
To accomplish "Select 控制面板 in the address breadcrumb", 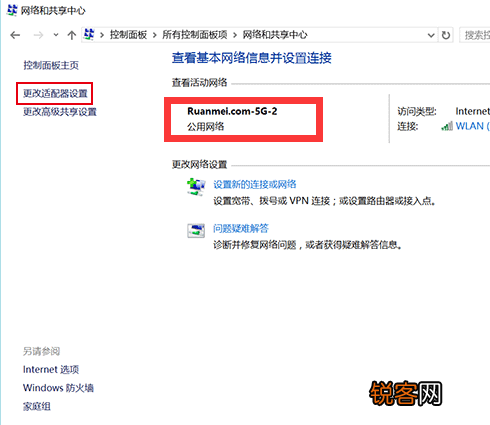I will tap(128, 35).
